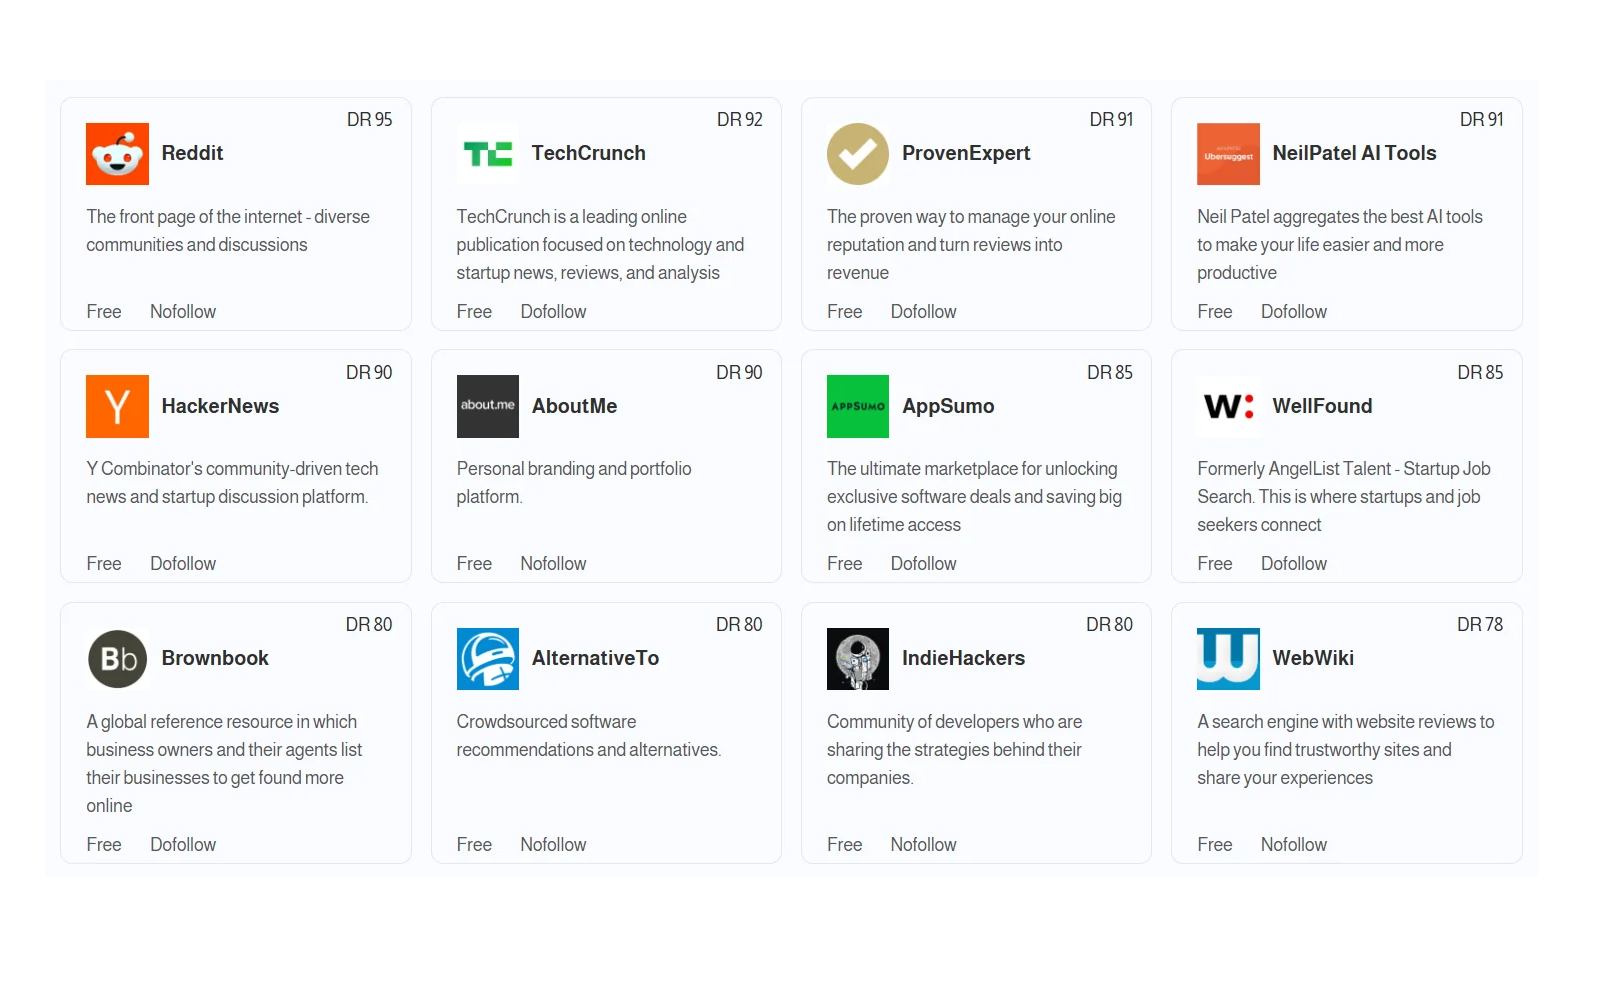Click "The front page of the internet" description
This screenshot has width=1601, height=987.
click(228, 231)
